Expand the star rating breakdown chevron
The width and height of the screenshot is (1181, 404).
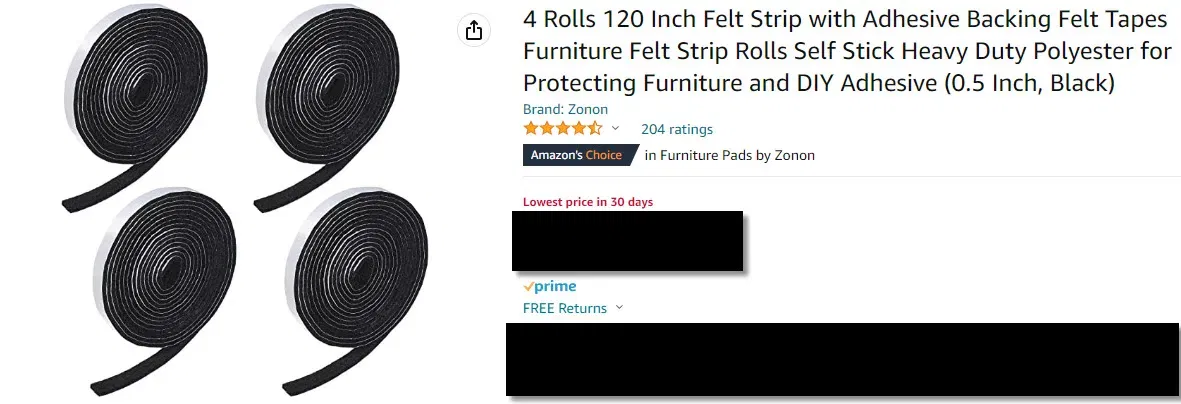click(x=615, y=129)
